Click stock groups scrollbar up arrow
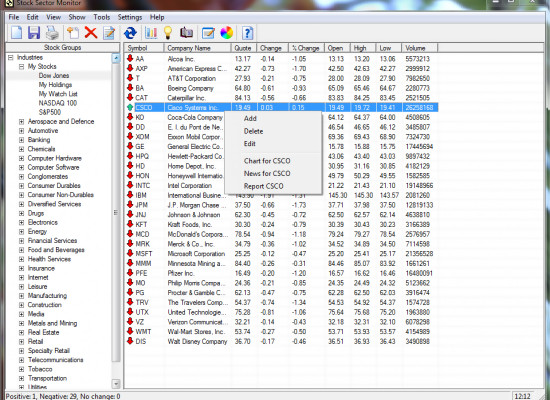550x400 pixels. tap(116, 58)
